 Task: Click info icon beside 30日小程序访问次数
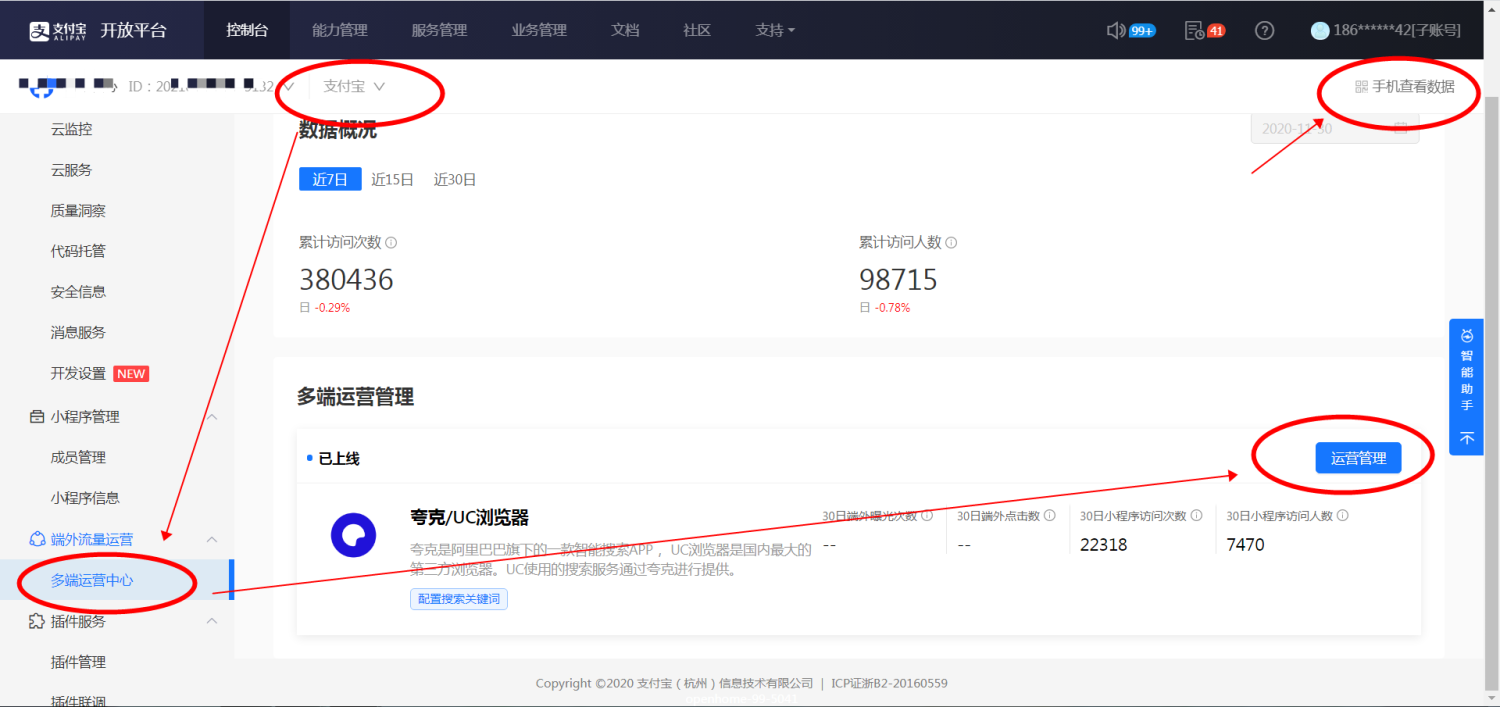pyautogui.click(x=1195, y=516)
